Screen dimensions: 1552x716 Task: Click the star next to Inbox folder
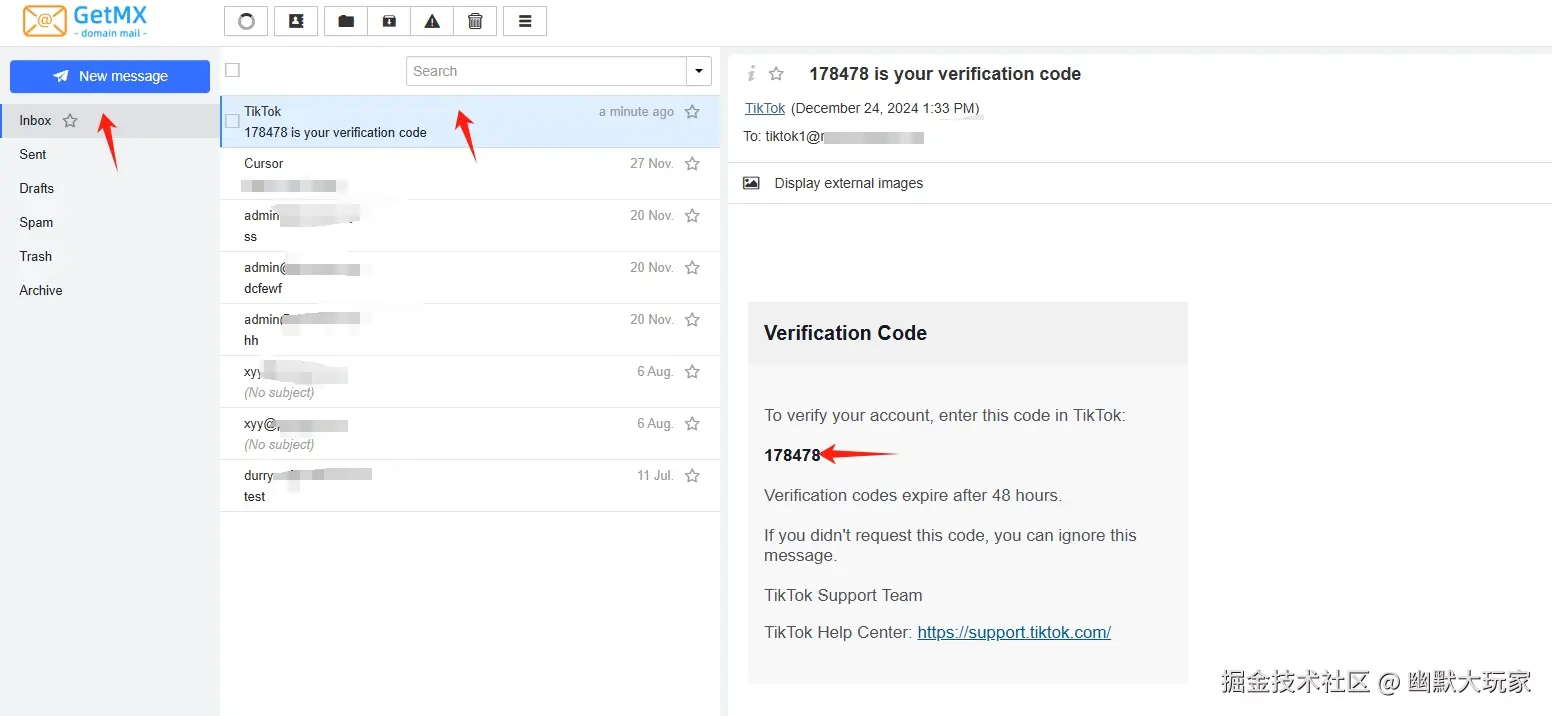[70, 121]
